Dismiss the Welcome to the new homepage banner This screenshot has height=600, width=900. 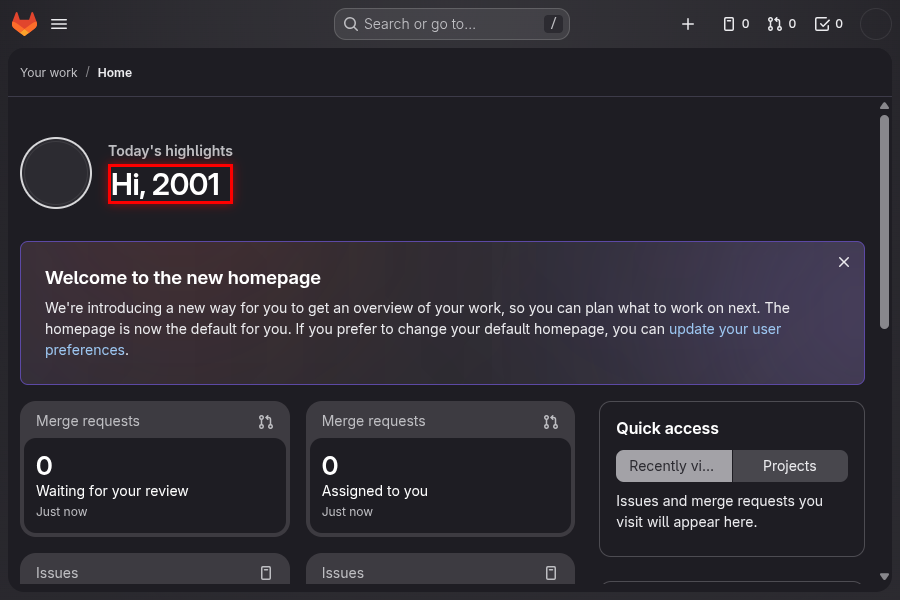point(844,262)
